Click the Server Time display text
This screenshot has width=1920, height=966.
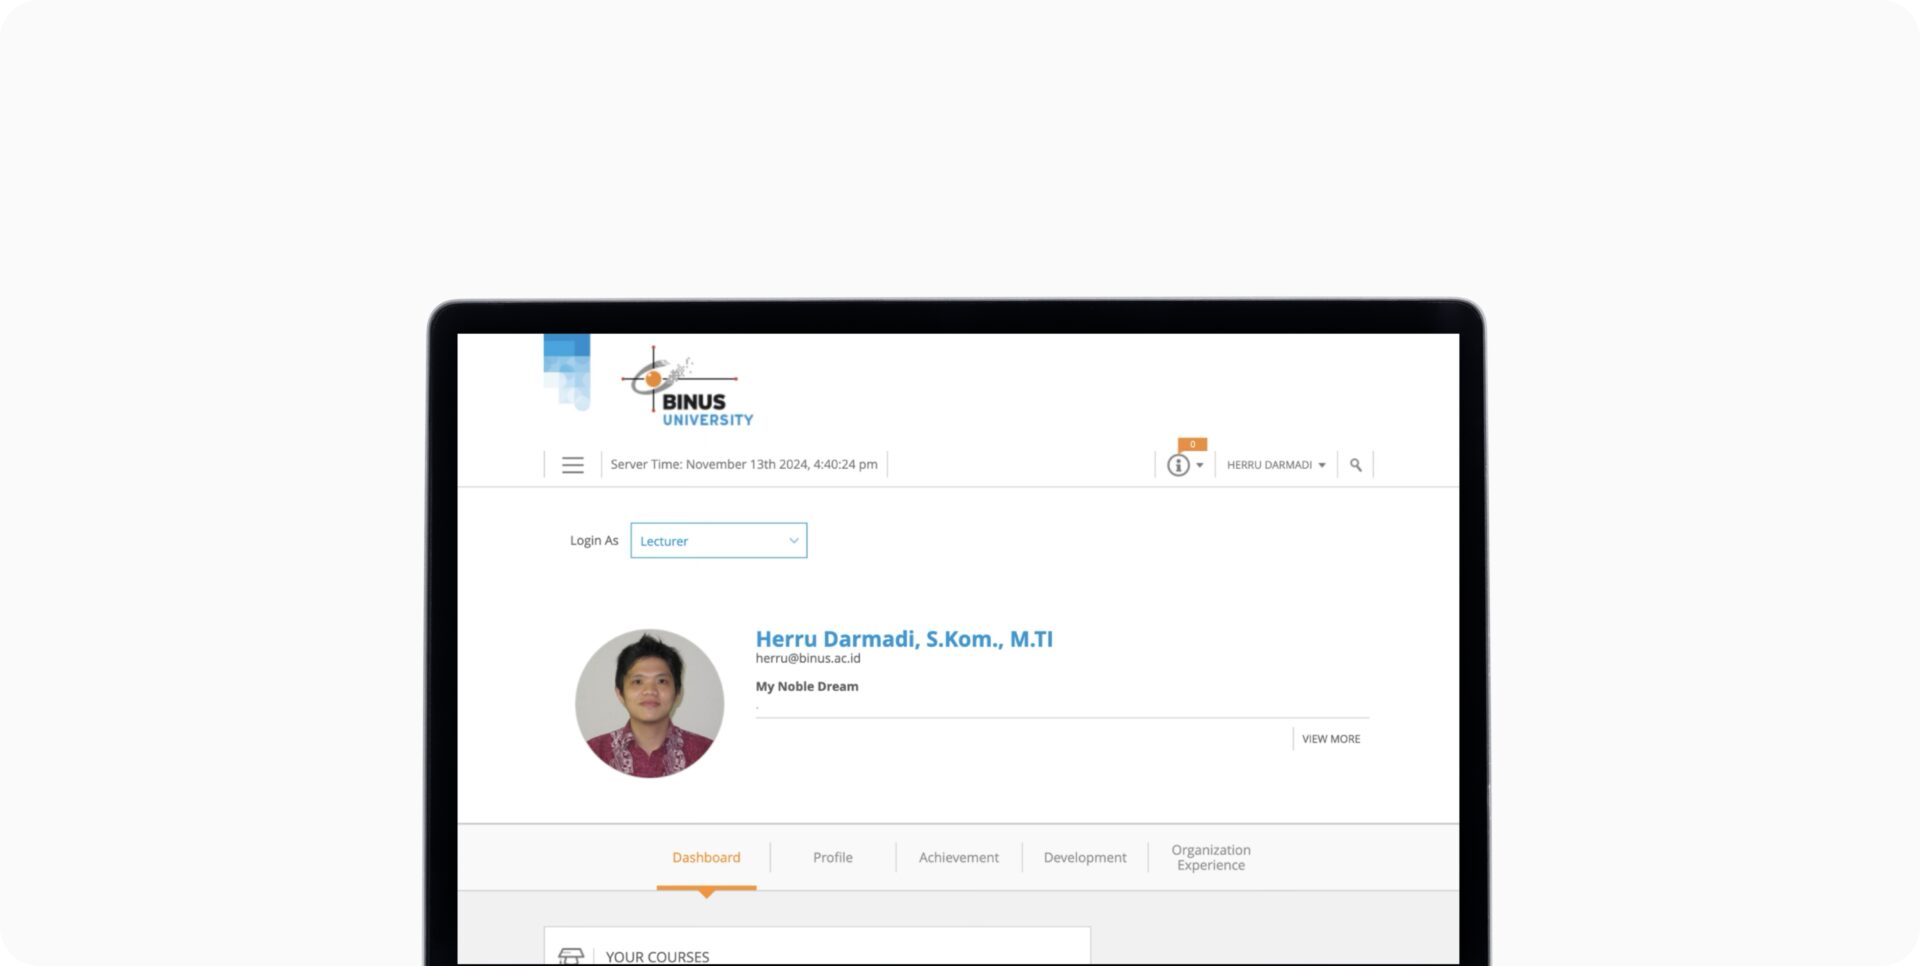click(x=743, y=465)
